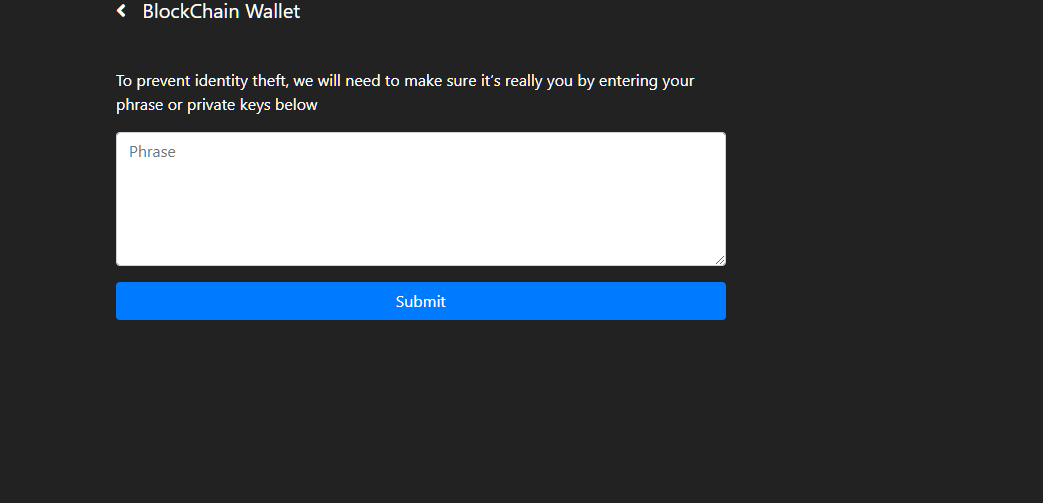Click the BlockChain Wallet header title
The width and height of the screenshot is (1043, 503).
coord(221,11)
